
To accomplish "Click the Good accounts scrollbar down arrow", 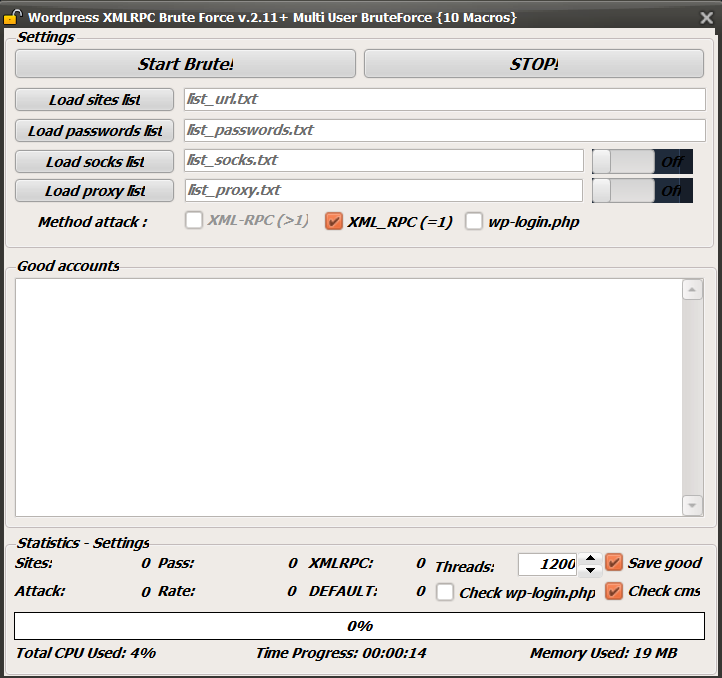I will pyautogui.click(x=692, y=505).
